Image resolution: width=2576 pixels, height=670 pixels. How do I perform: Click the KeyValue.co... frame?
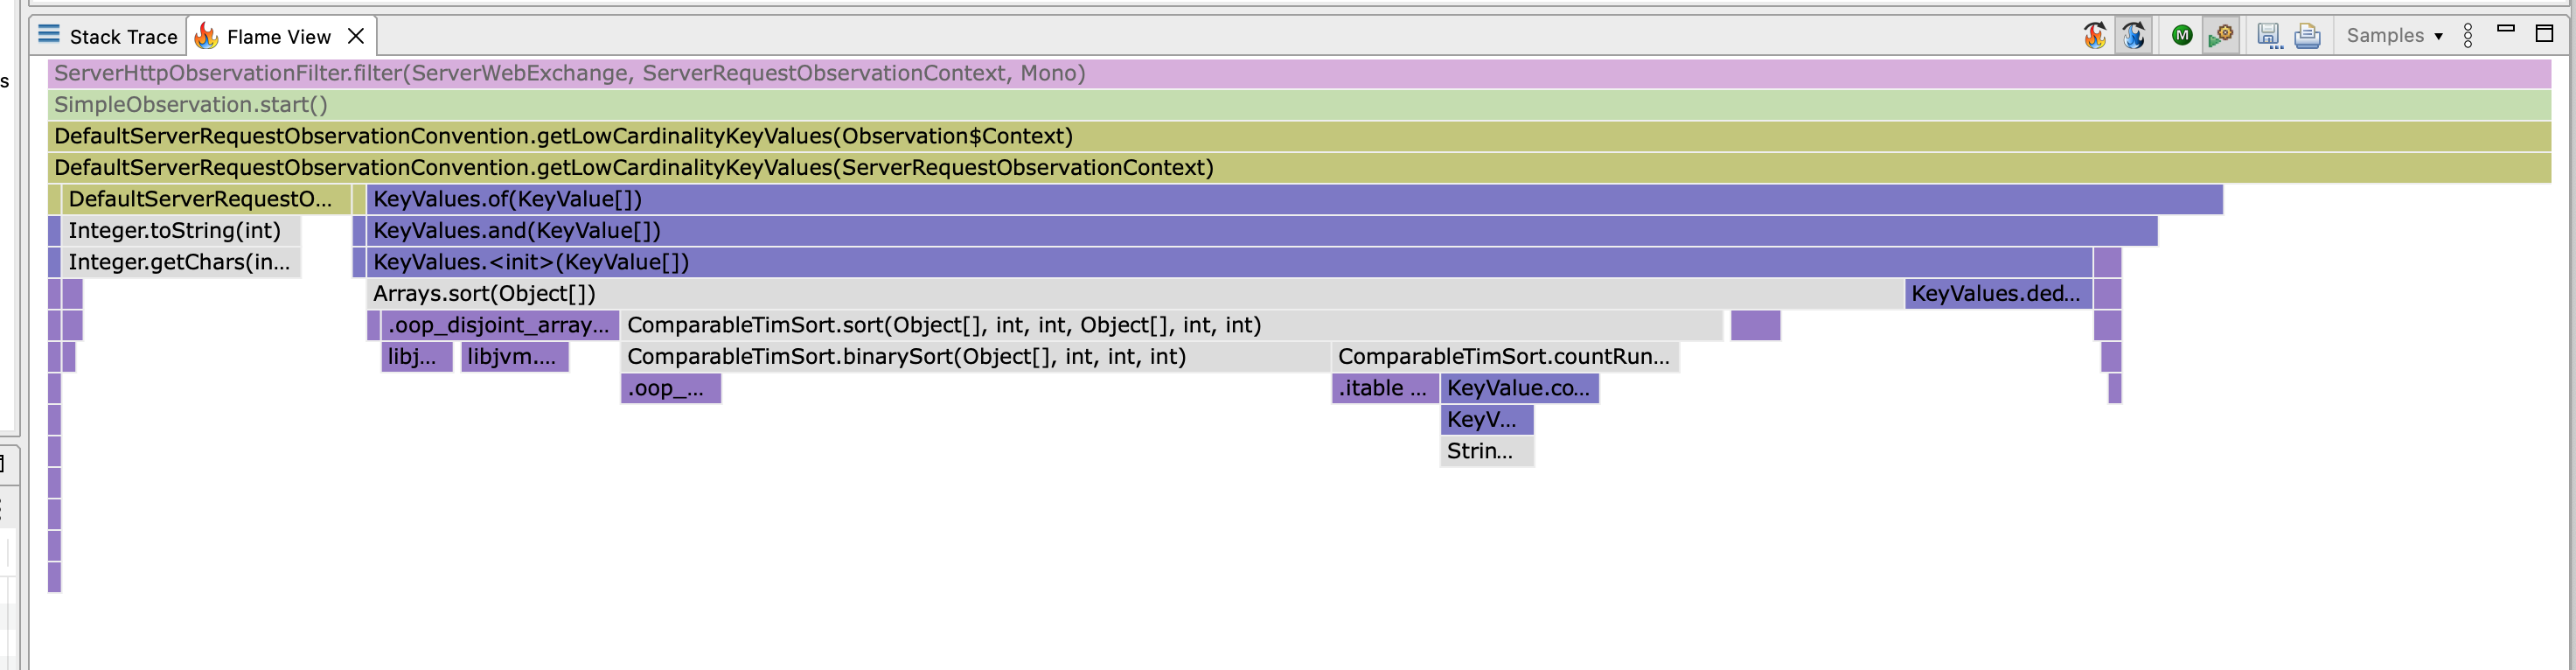(x=1519, y=388)
